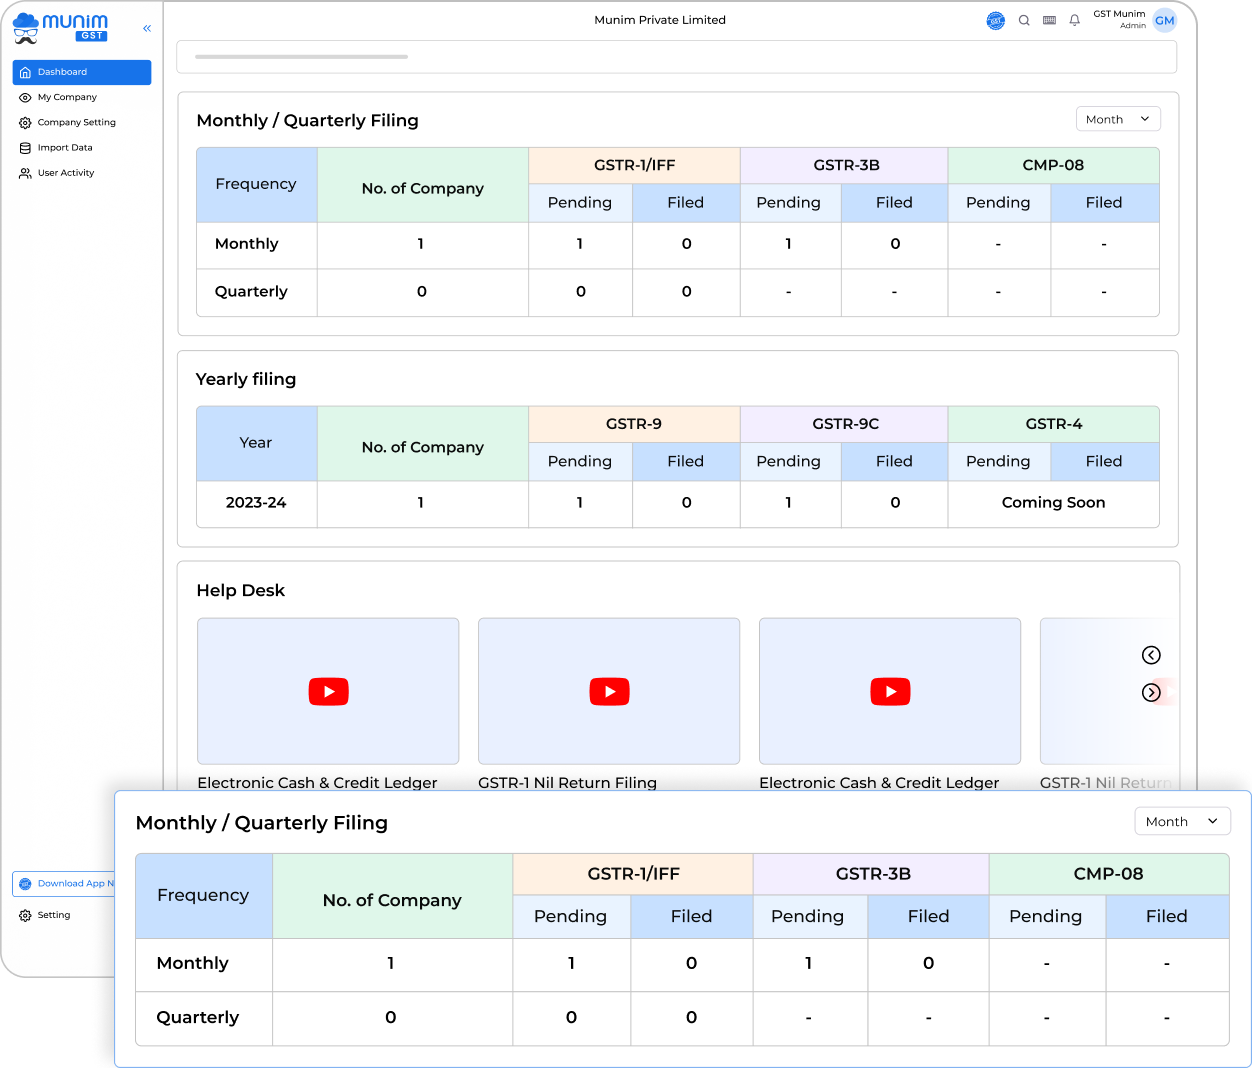Click the Munim GST logo

click(x=60, y=28)
